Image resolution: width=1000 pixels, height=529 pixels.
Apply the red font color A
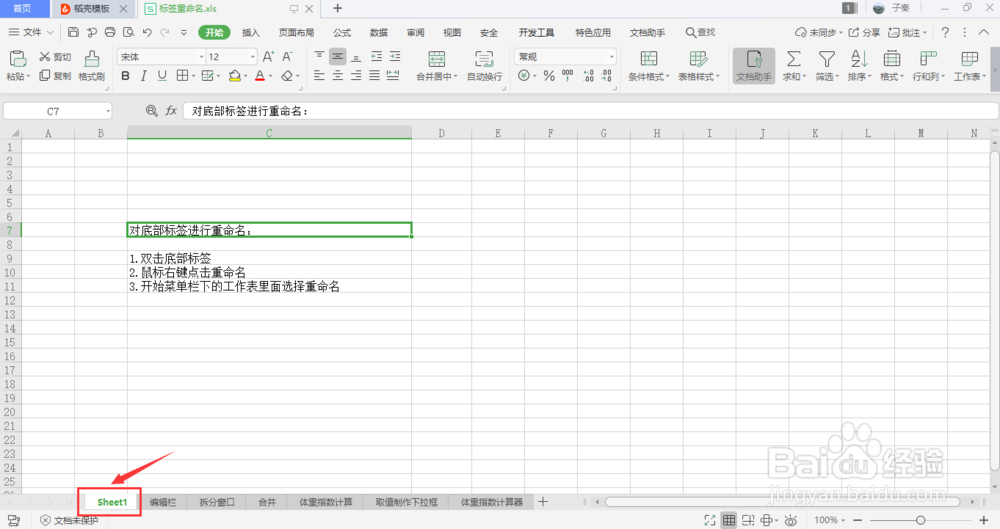point(260,76)
